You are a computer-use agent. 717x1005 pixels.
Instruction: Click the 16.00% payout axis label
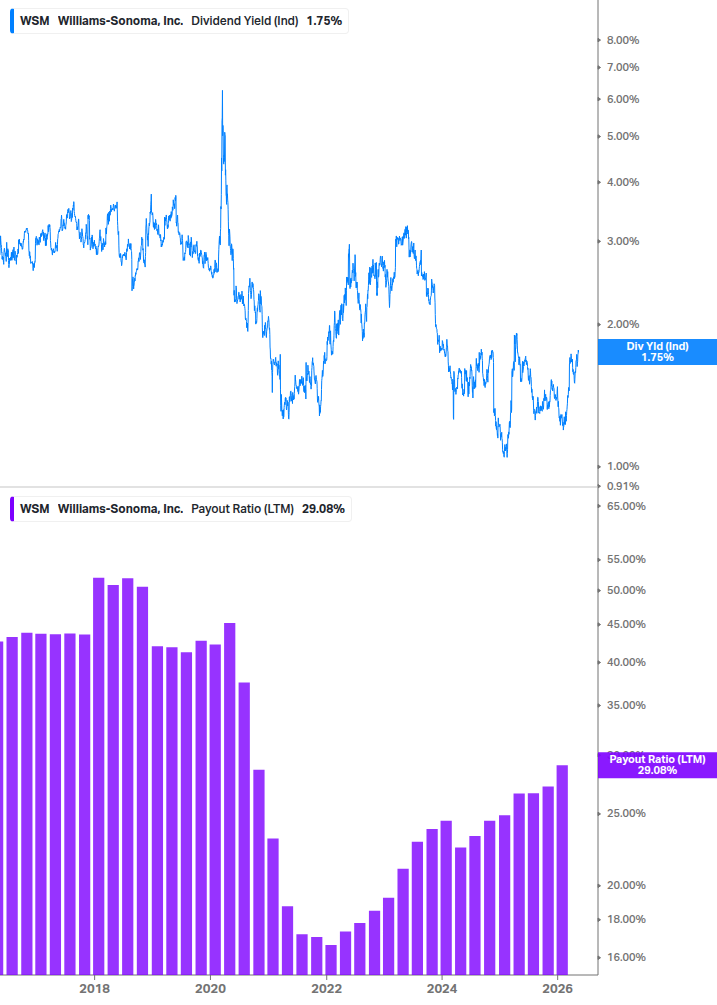(626, 958)
